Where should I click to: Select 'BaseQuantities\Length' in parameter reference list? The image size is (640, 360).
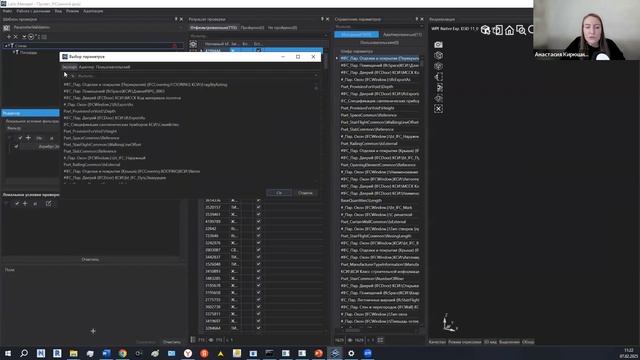click(361, 200)
